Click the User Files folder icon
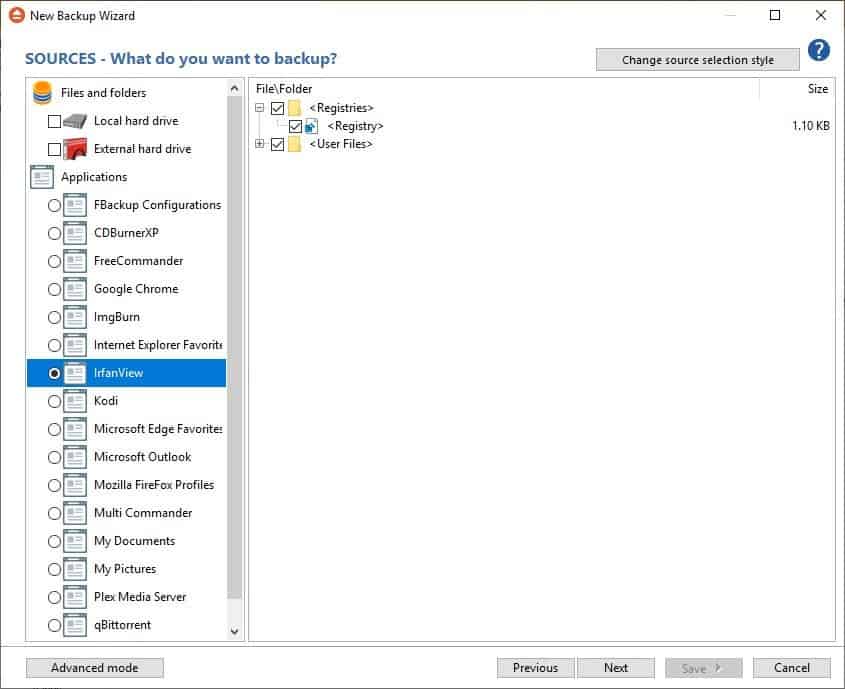The height and width of the screenshot is (689, 845). [x=294, y=144]
